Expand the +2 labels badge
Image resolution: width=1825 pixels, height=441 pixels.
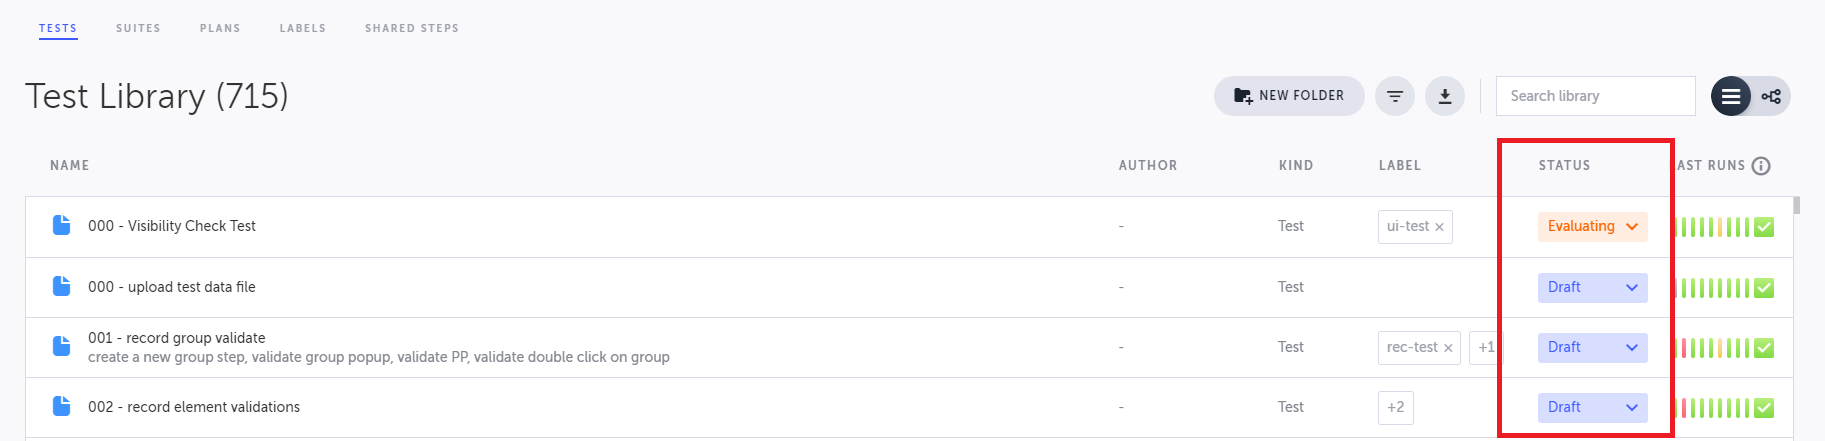[1395, 407]
